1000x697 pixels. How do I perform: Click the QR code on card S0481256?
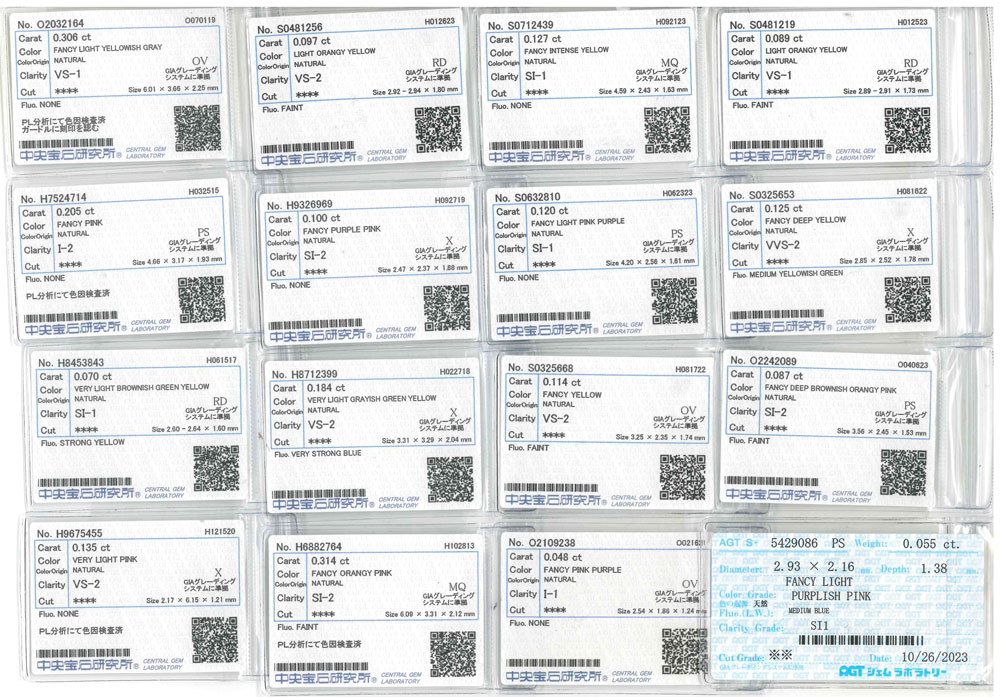coord(438,129)
